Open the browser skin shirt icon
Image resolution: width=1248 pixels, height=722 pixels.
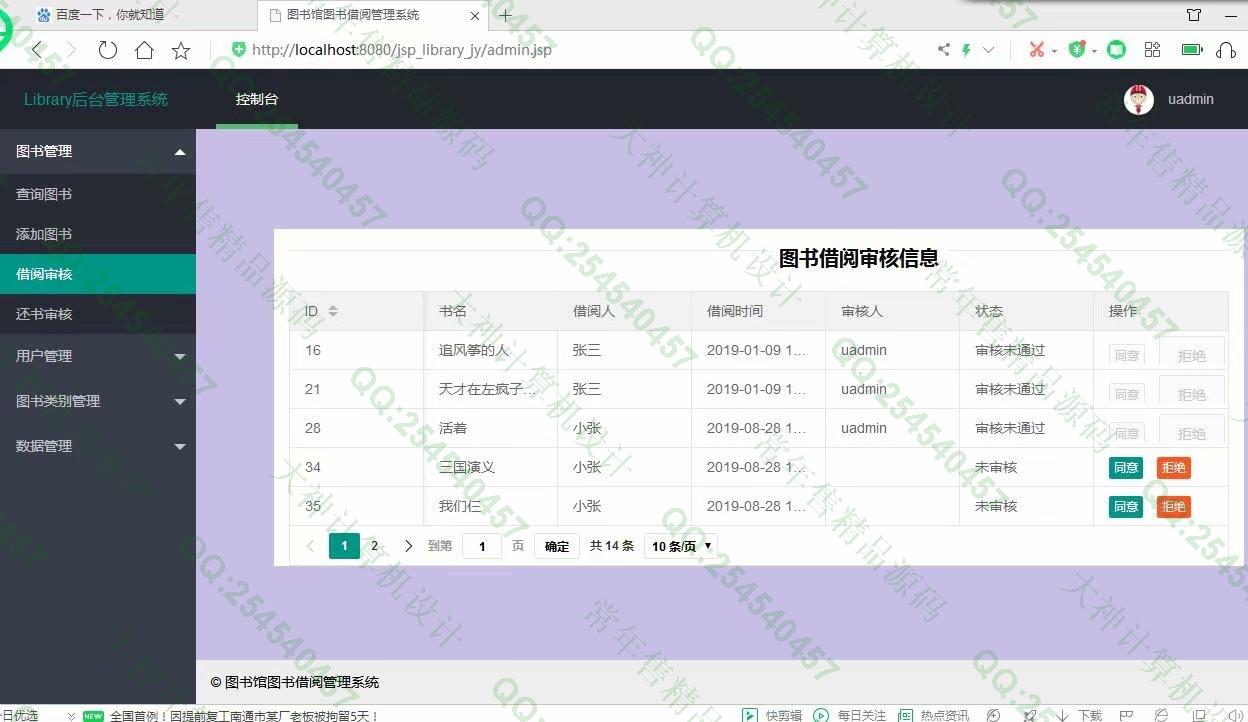[1194, 15]
